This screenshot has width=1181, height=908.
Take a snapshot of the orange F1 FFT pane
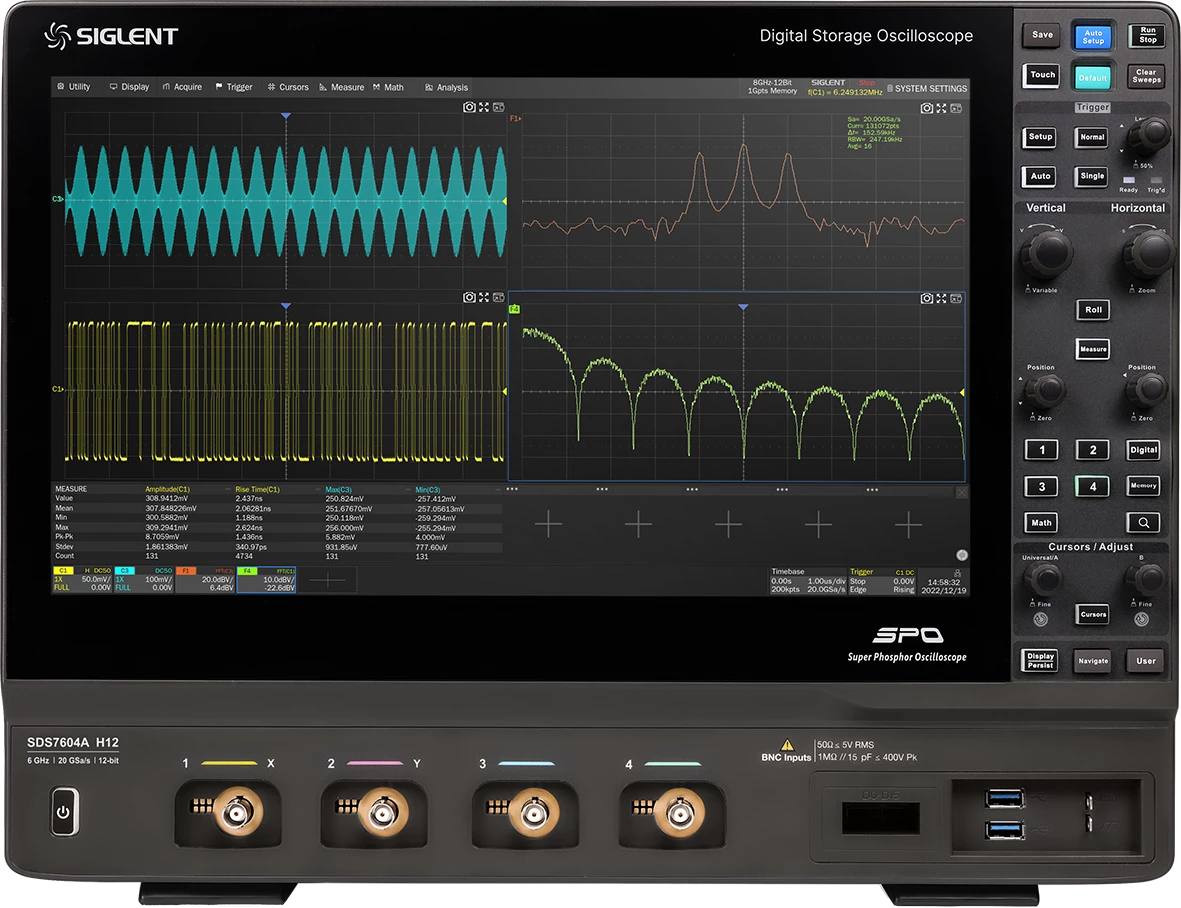(x=926, y=108)
